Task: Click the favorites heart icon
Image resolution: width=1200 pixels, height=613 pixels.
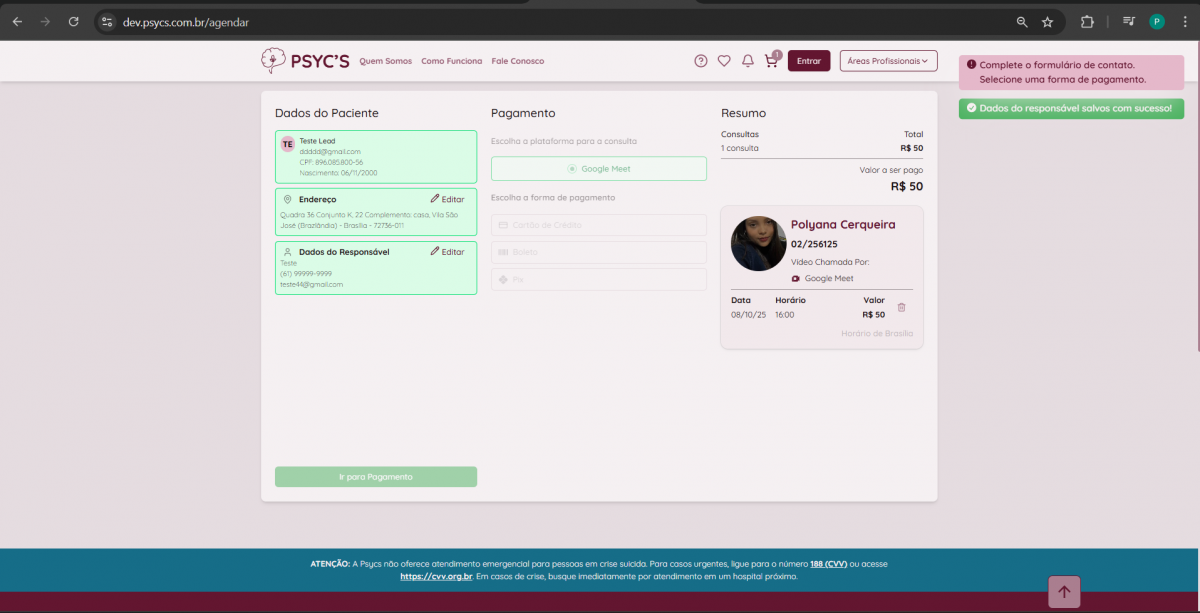Action: (724, 61)
